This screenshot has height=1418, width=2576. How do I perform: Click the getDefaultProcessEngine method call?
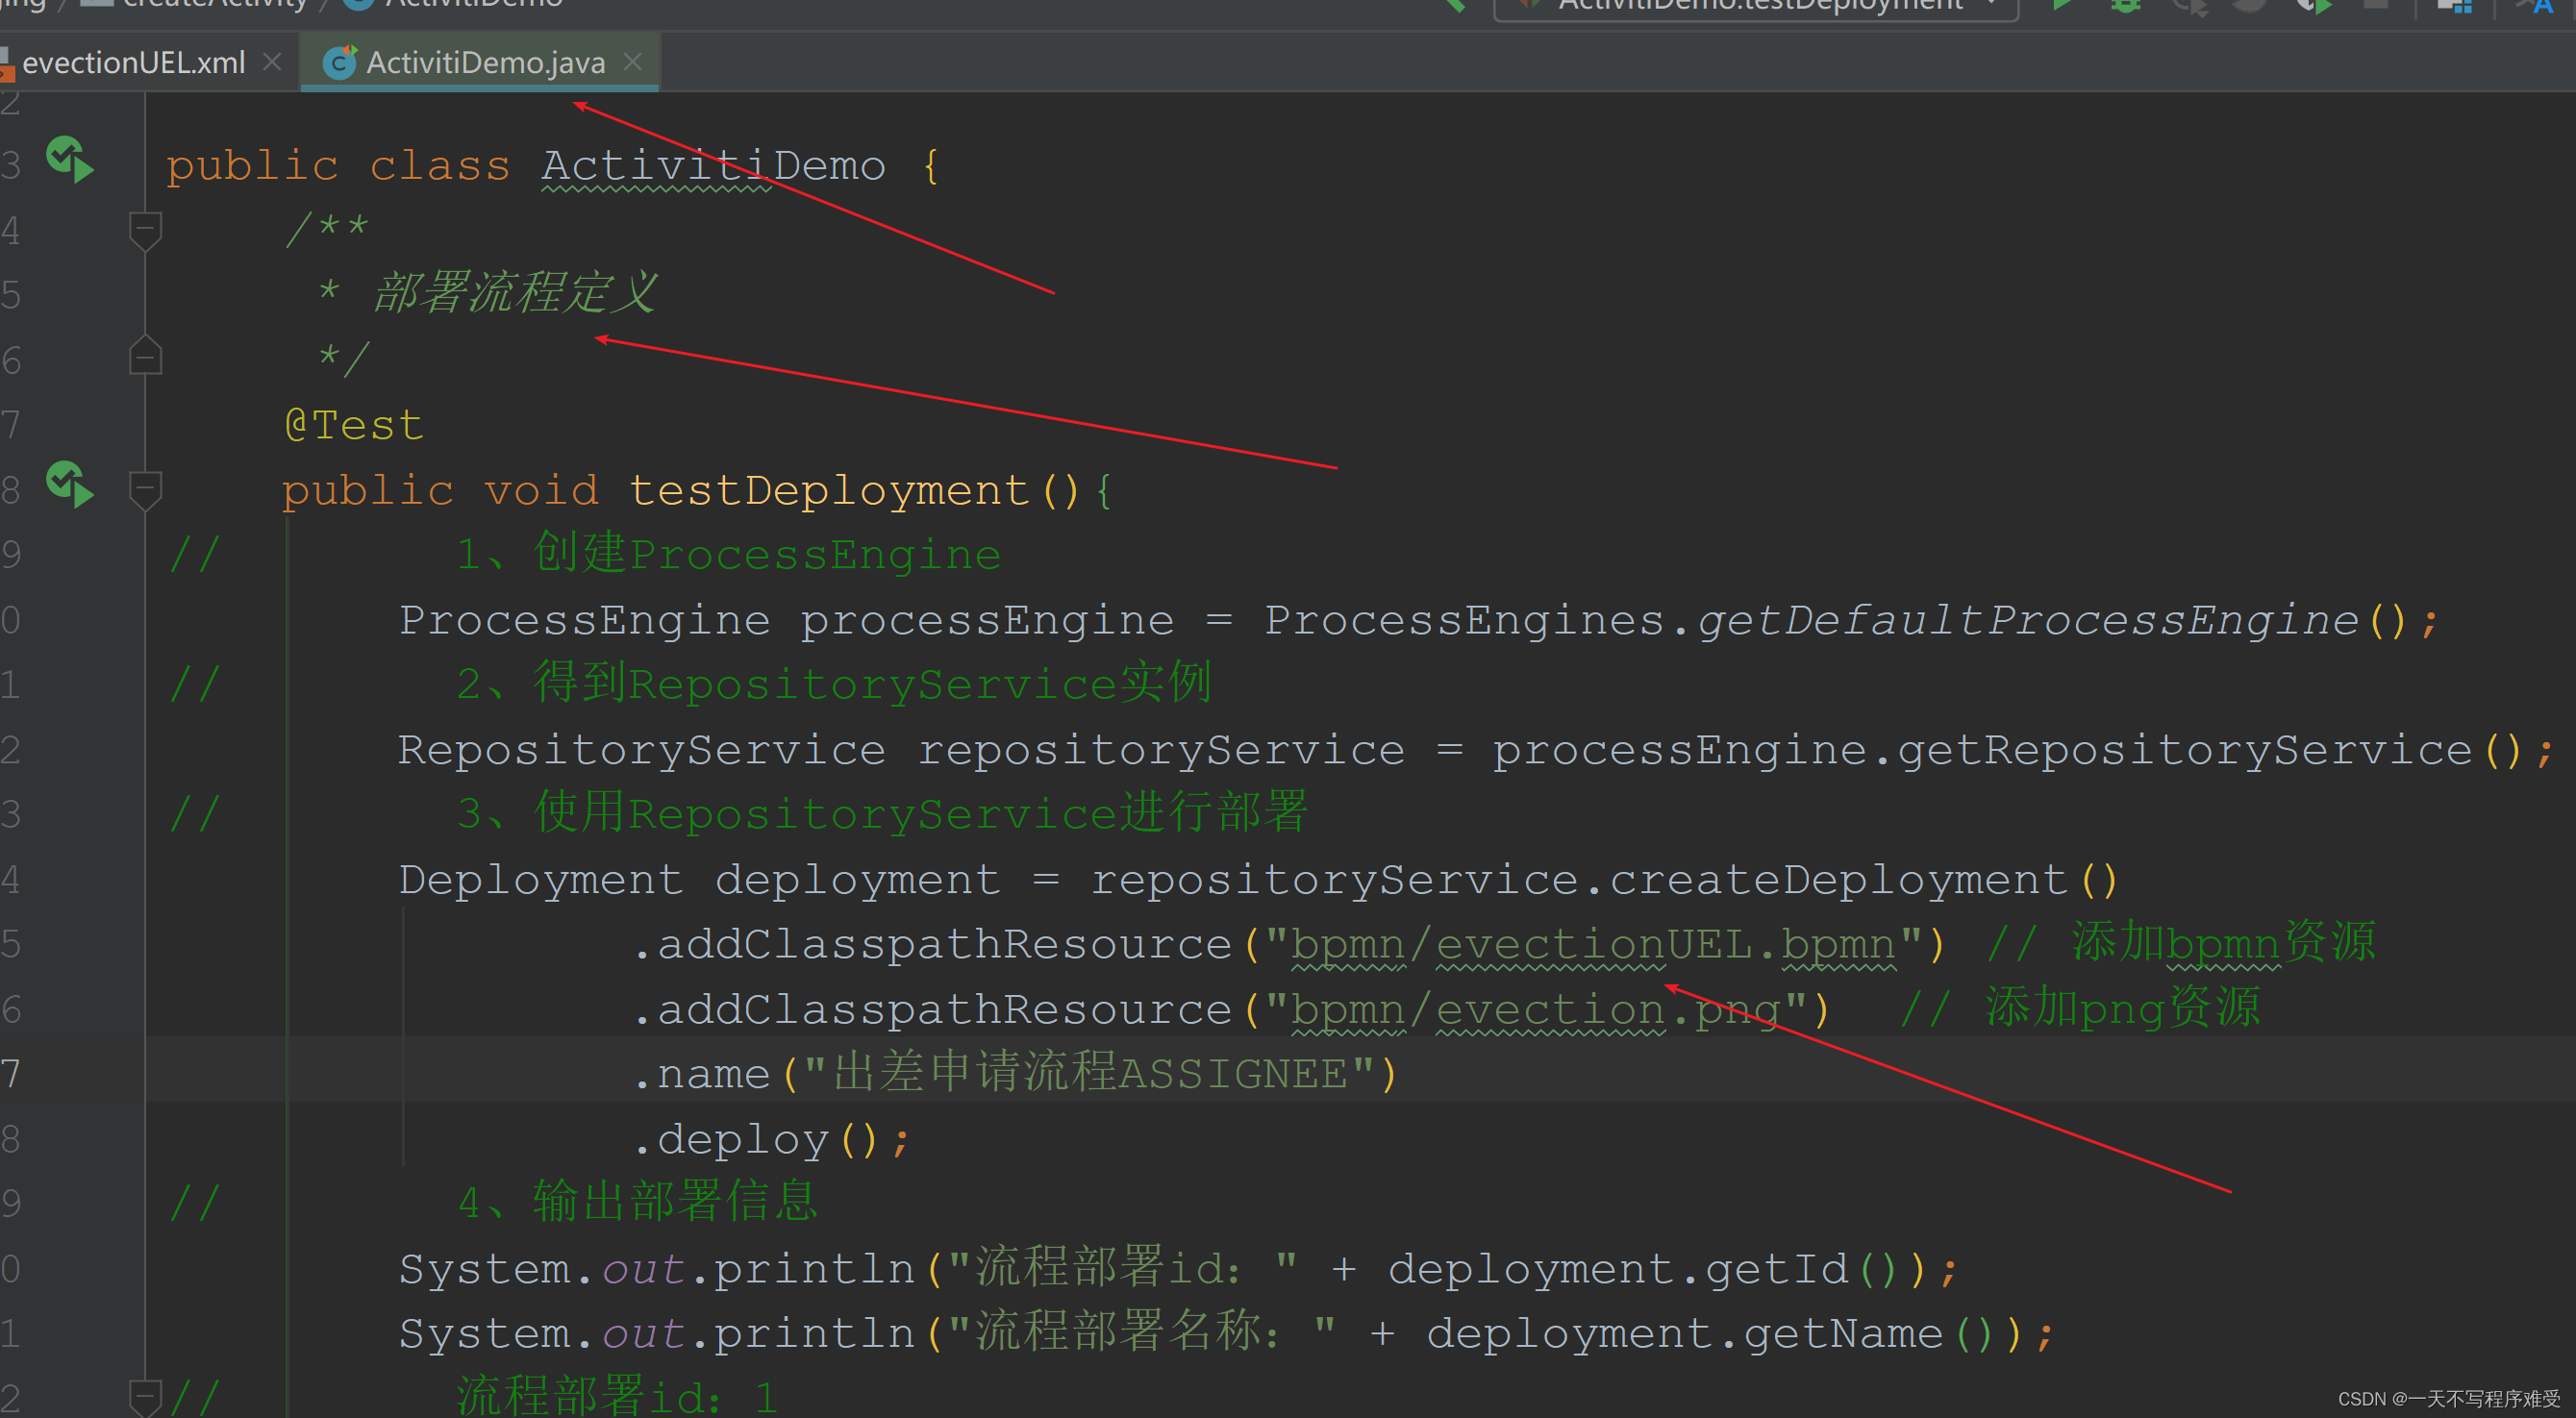tap(2030, 621)
